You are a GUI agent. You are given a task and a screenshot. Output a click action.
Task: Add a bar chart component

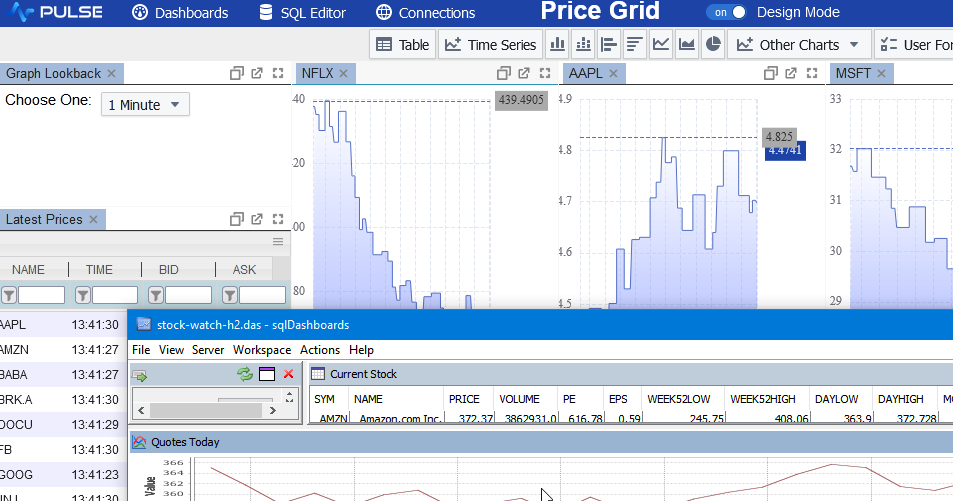(x=557, y=44)
